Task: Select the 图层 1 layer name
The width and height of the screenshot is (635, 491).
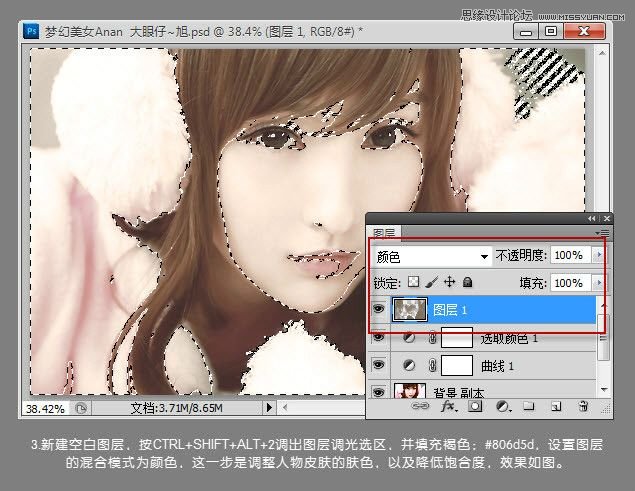Action: [450, 310]
